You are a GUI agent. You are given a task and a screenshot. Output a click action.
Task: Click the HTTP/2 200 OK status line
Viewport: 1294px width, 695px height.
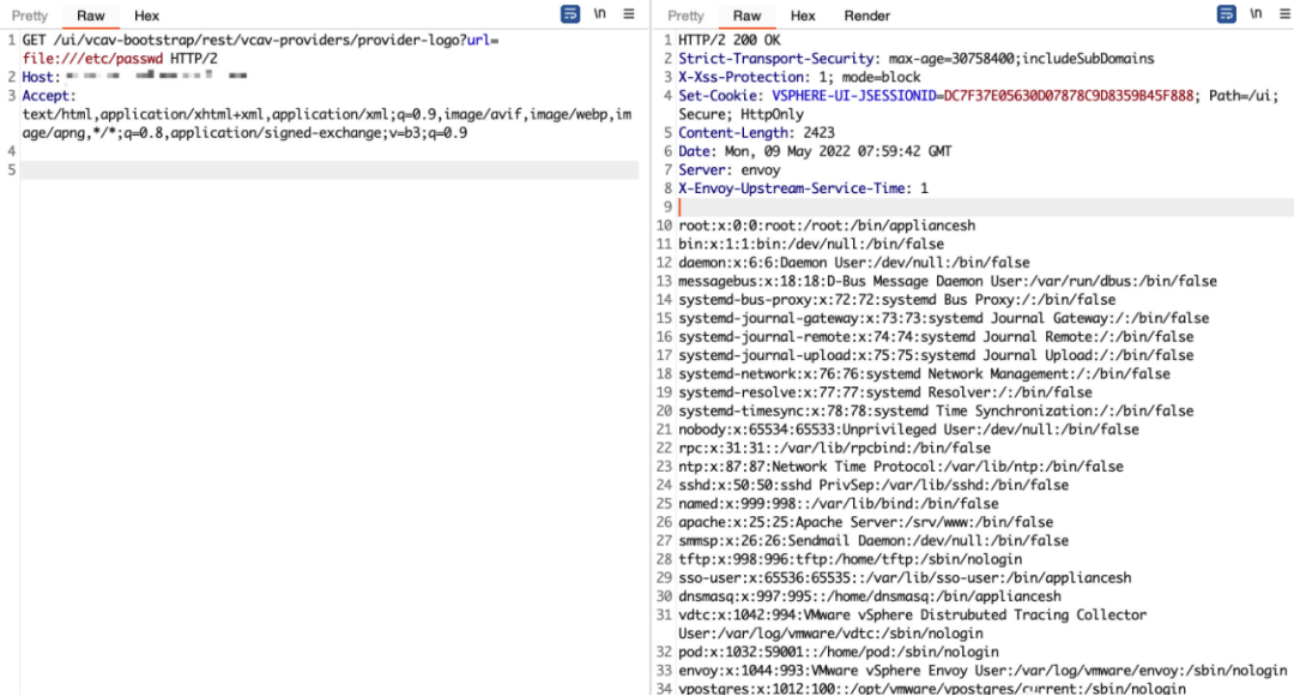(x=728, y=40)
